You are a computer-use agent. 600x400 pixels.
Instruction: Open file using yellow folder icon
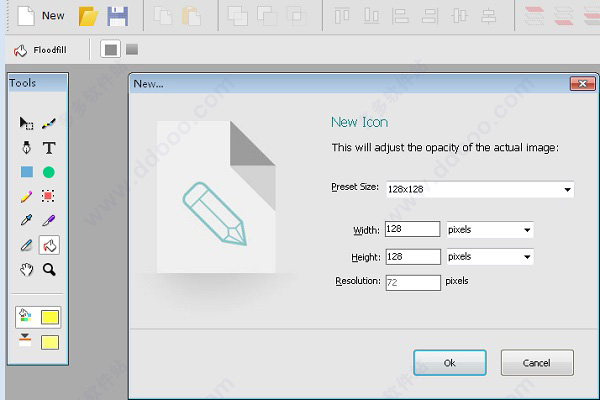88,16
